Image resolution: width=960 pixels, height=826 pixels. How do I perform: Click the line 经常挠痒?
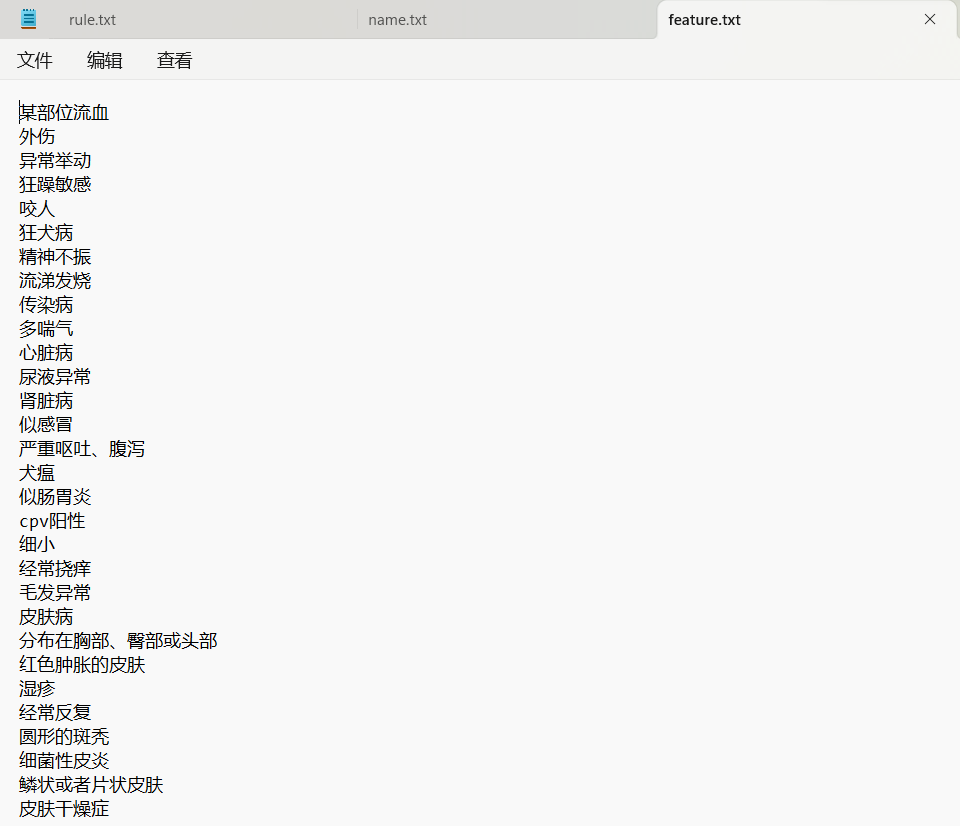click(x=55, y=569)
